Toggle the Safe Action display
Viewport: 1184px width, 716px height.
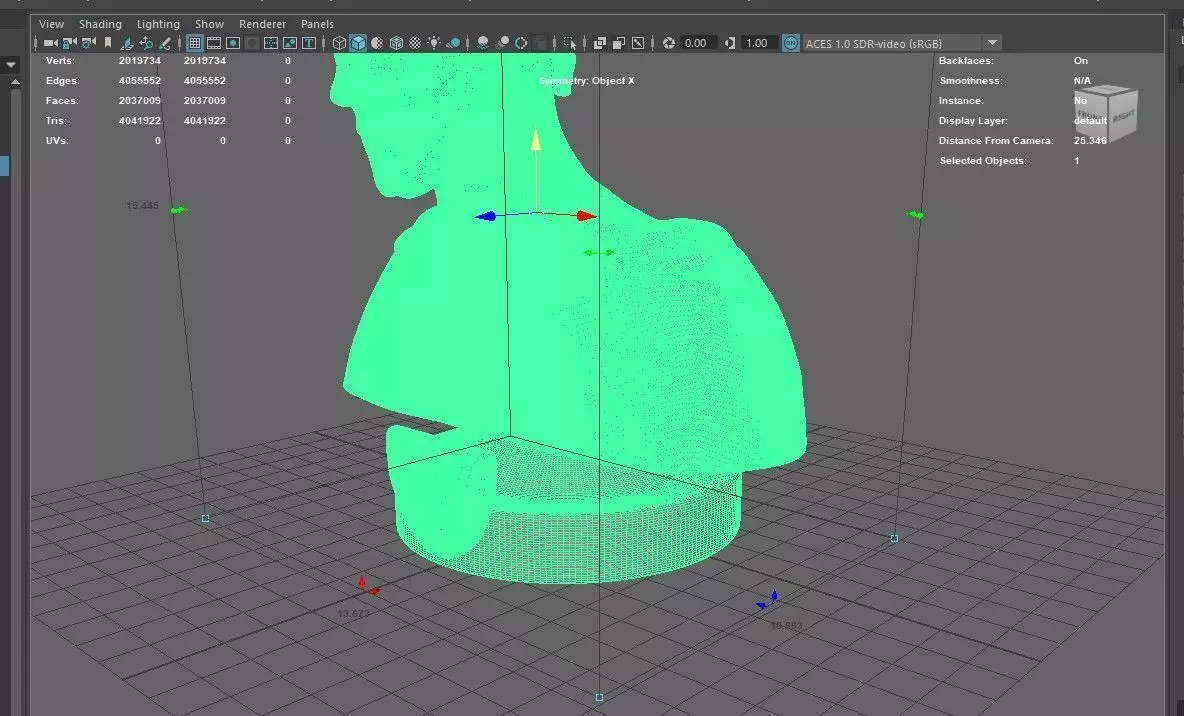click(x=289, y=43)
